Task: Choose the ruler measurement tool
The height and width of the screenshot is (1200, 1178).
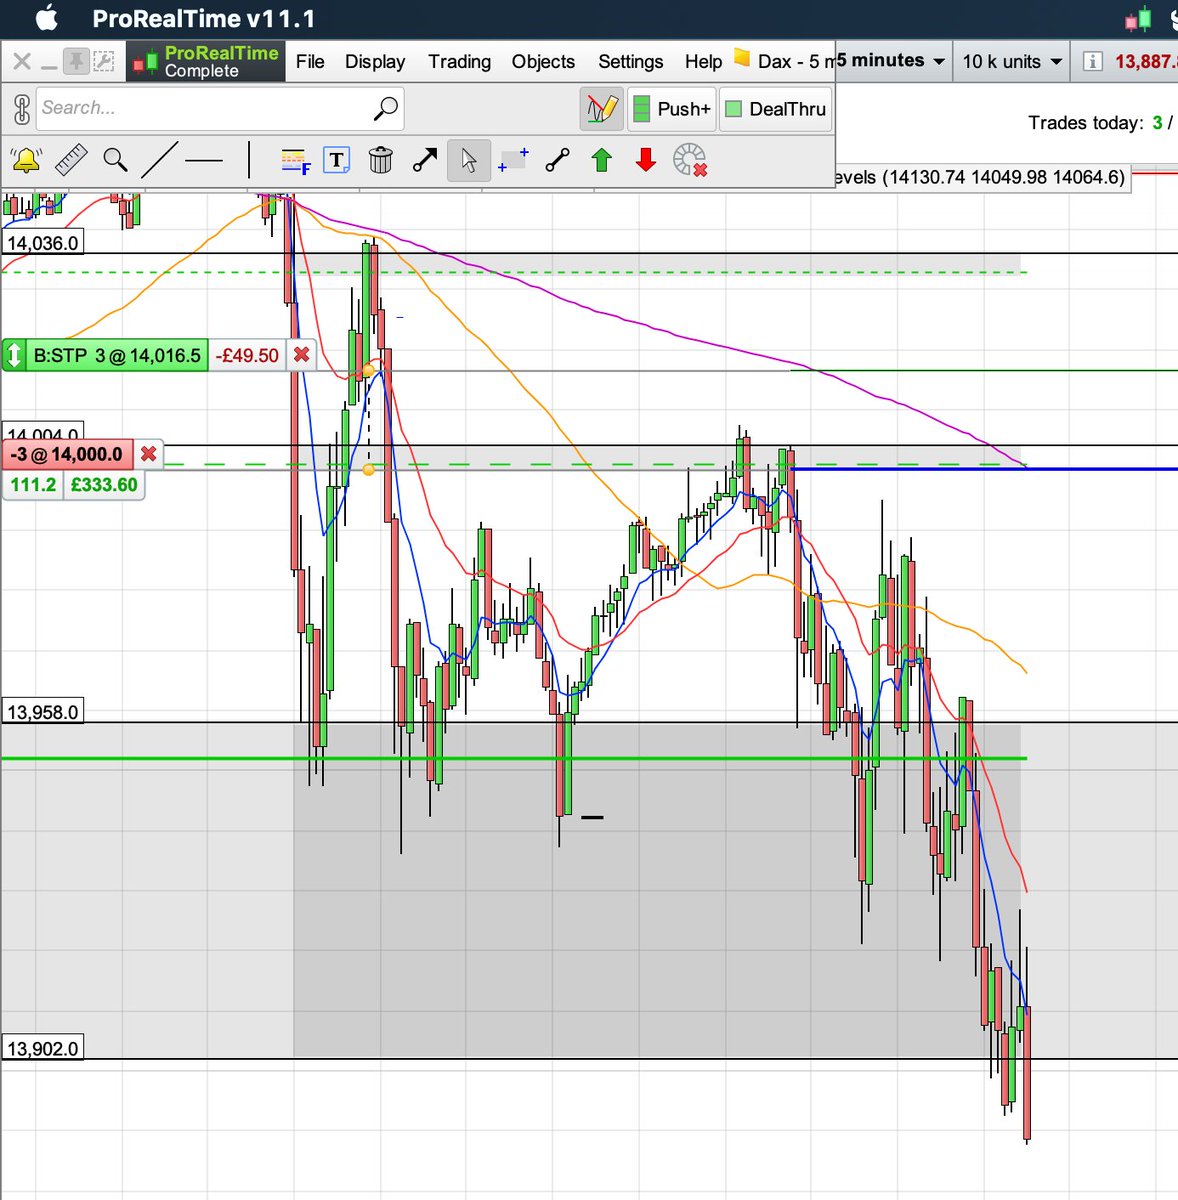Action: (x=71, y=160)
